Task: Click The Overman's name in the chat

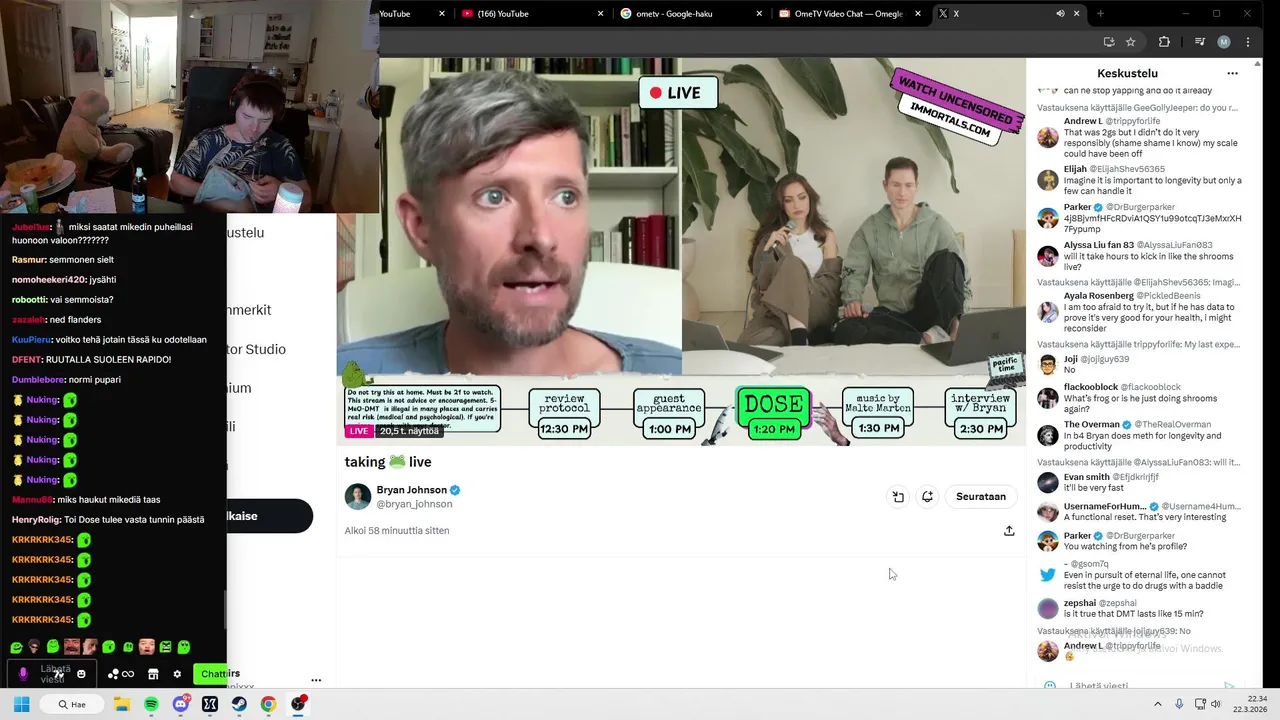Action: coord(1092,425)
